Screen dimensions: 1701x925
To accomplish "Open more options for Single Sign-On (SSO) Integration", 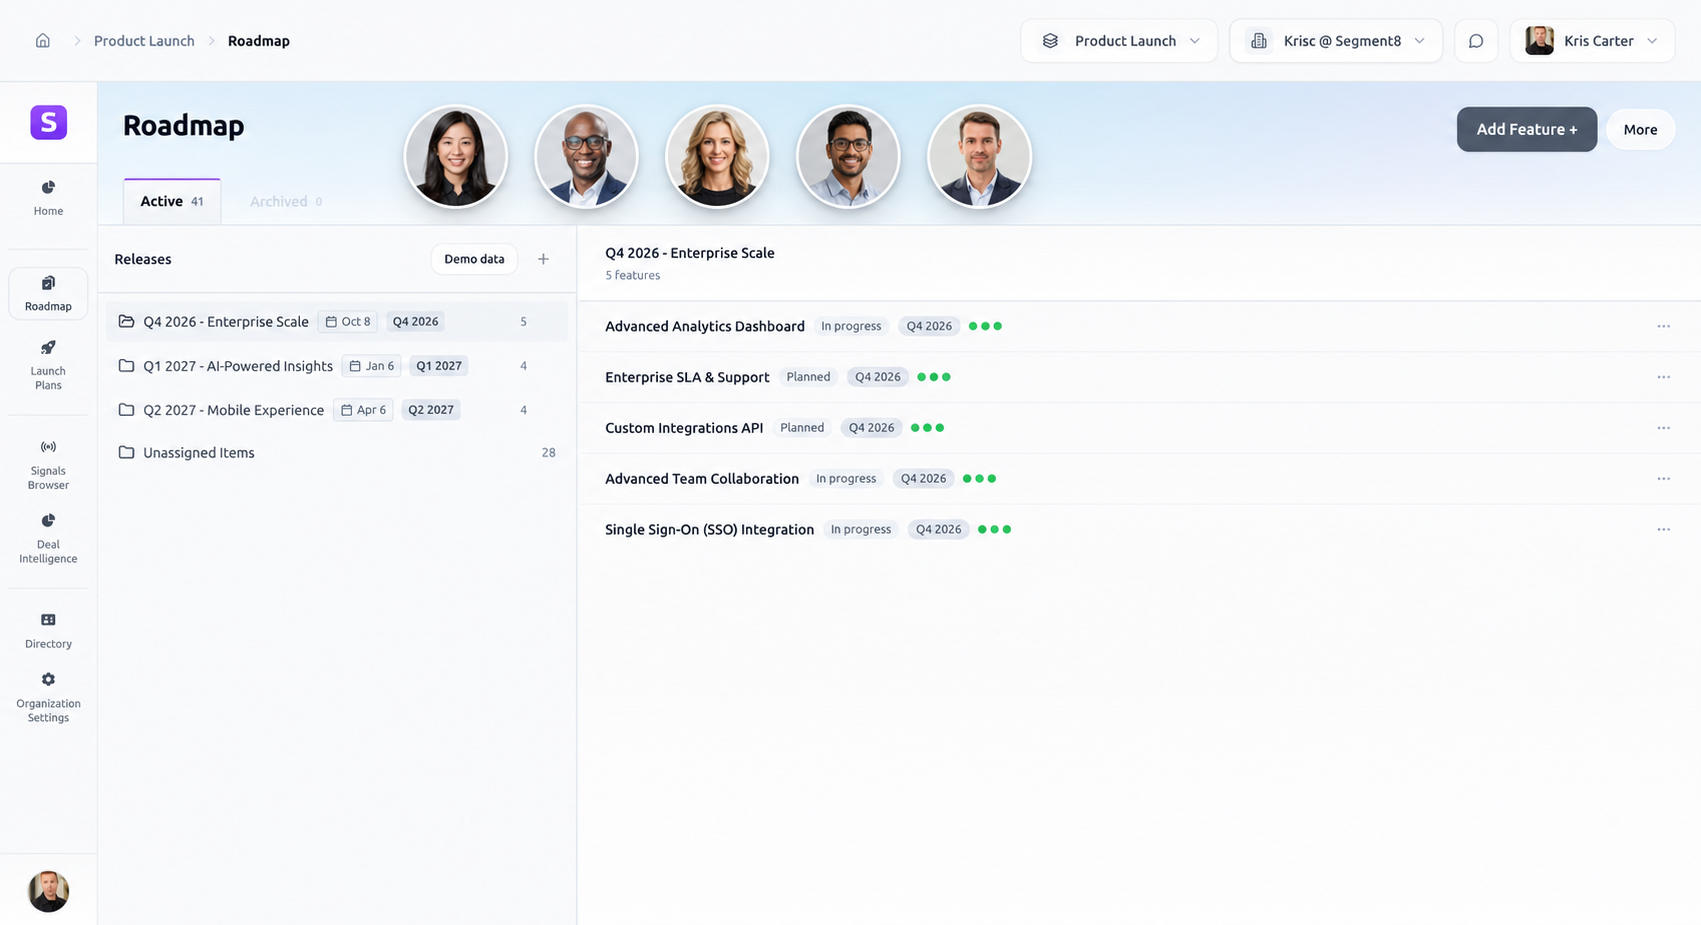I will (1663, 530).
